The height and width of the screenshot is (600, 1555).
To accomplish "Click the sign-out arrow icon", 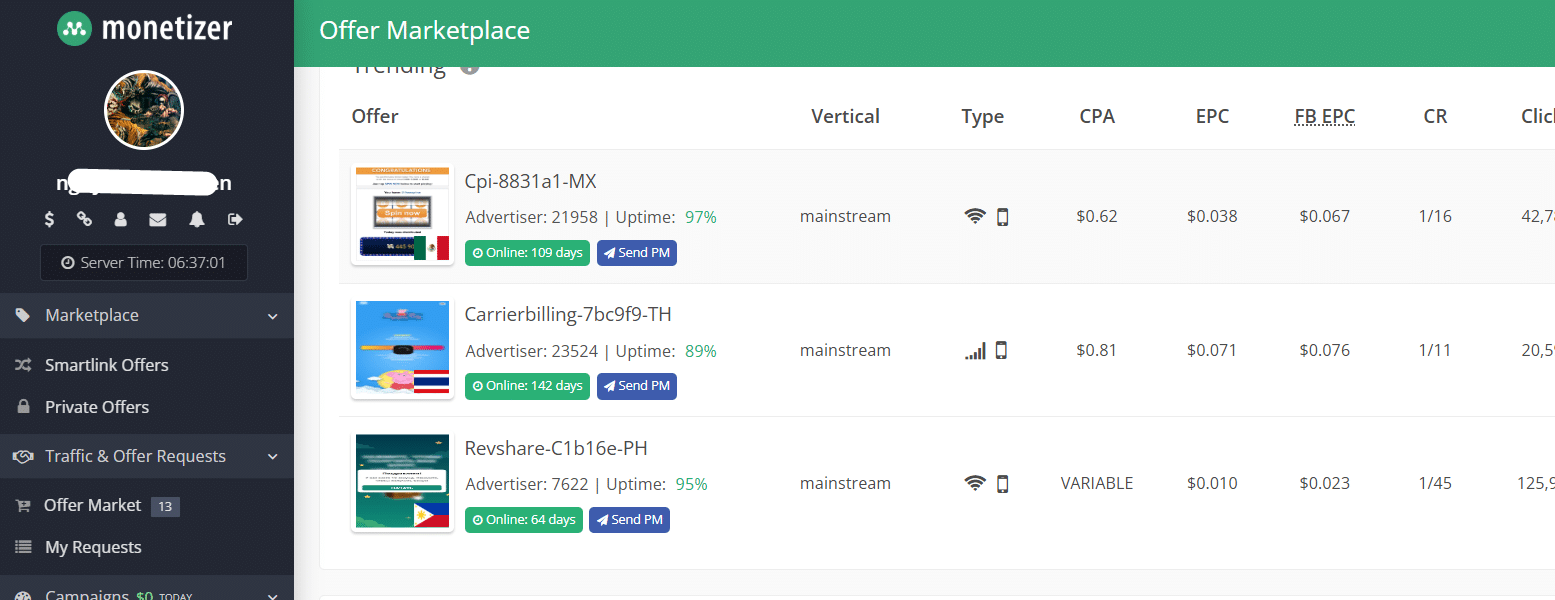I will tap(235, 219).
